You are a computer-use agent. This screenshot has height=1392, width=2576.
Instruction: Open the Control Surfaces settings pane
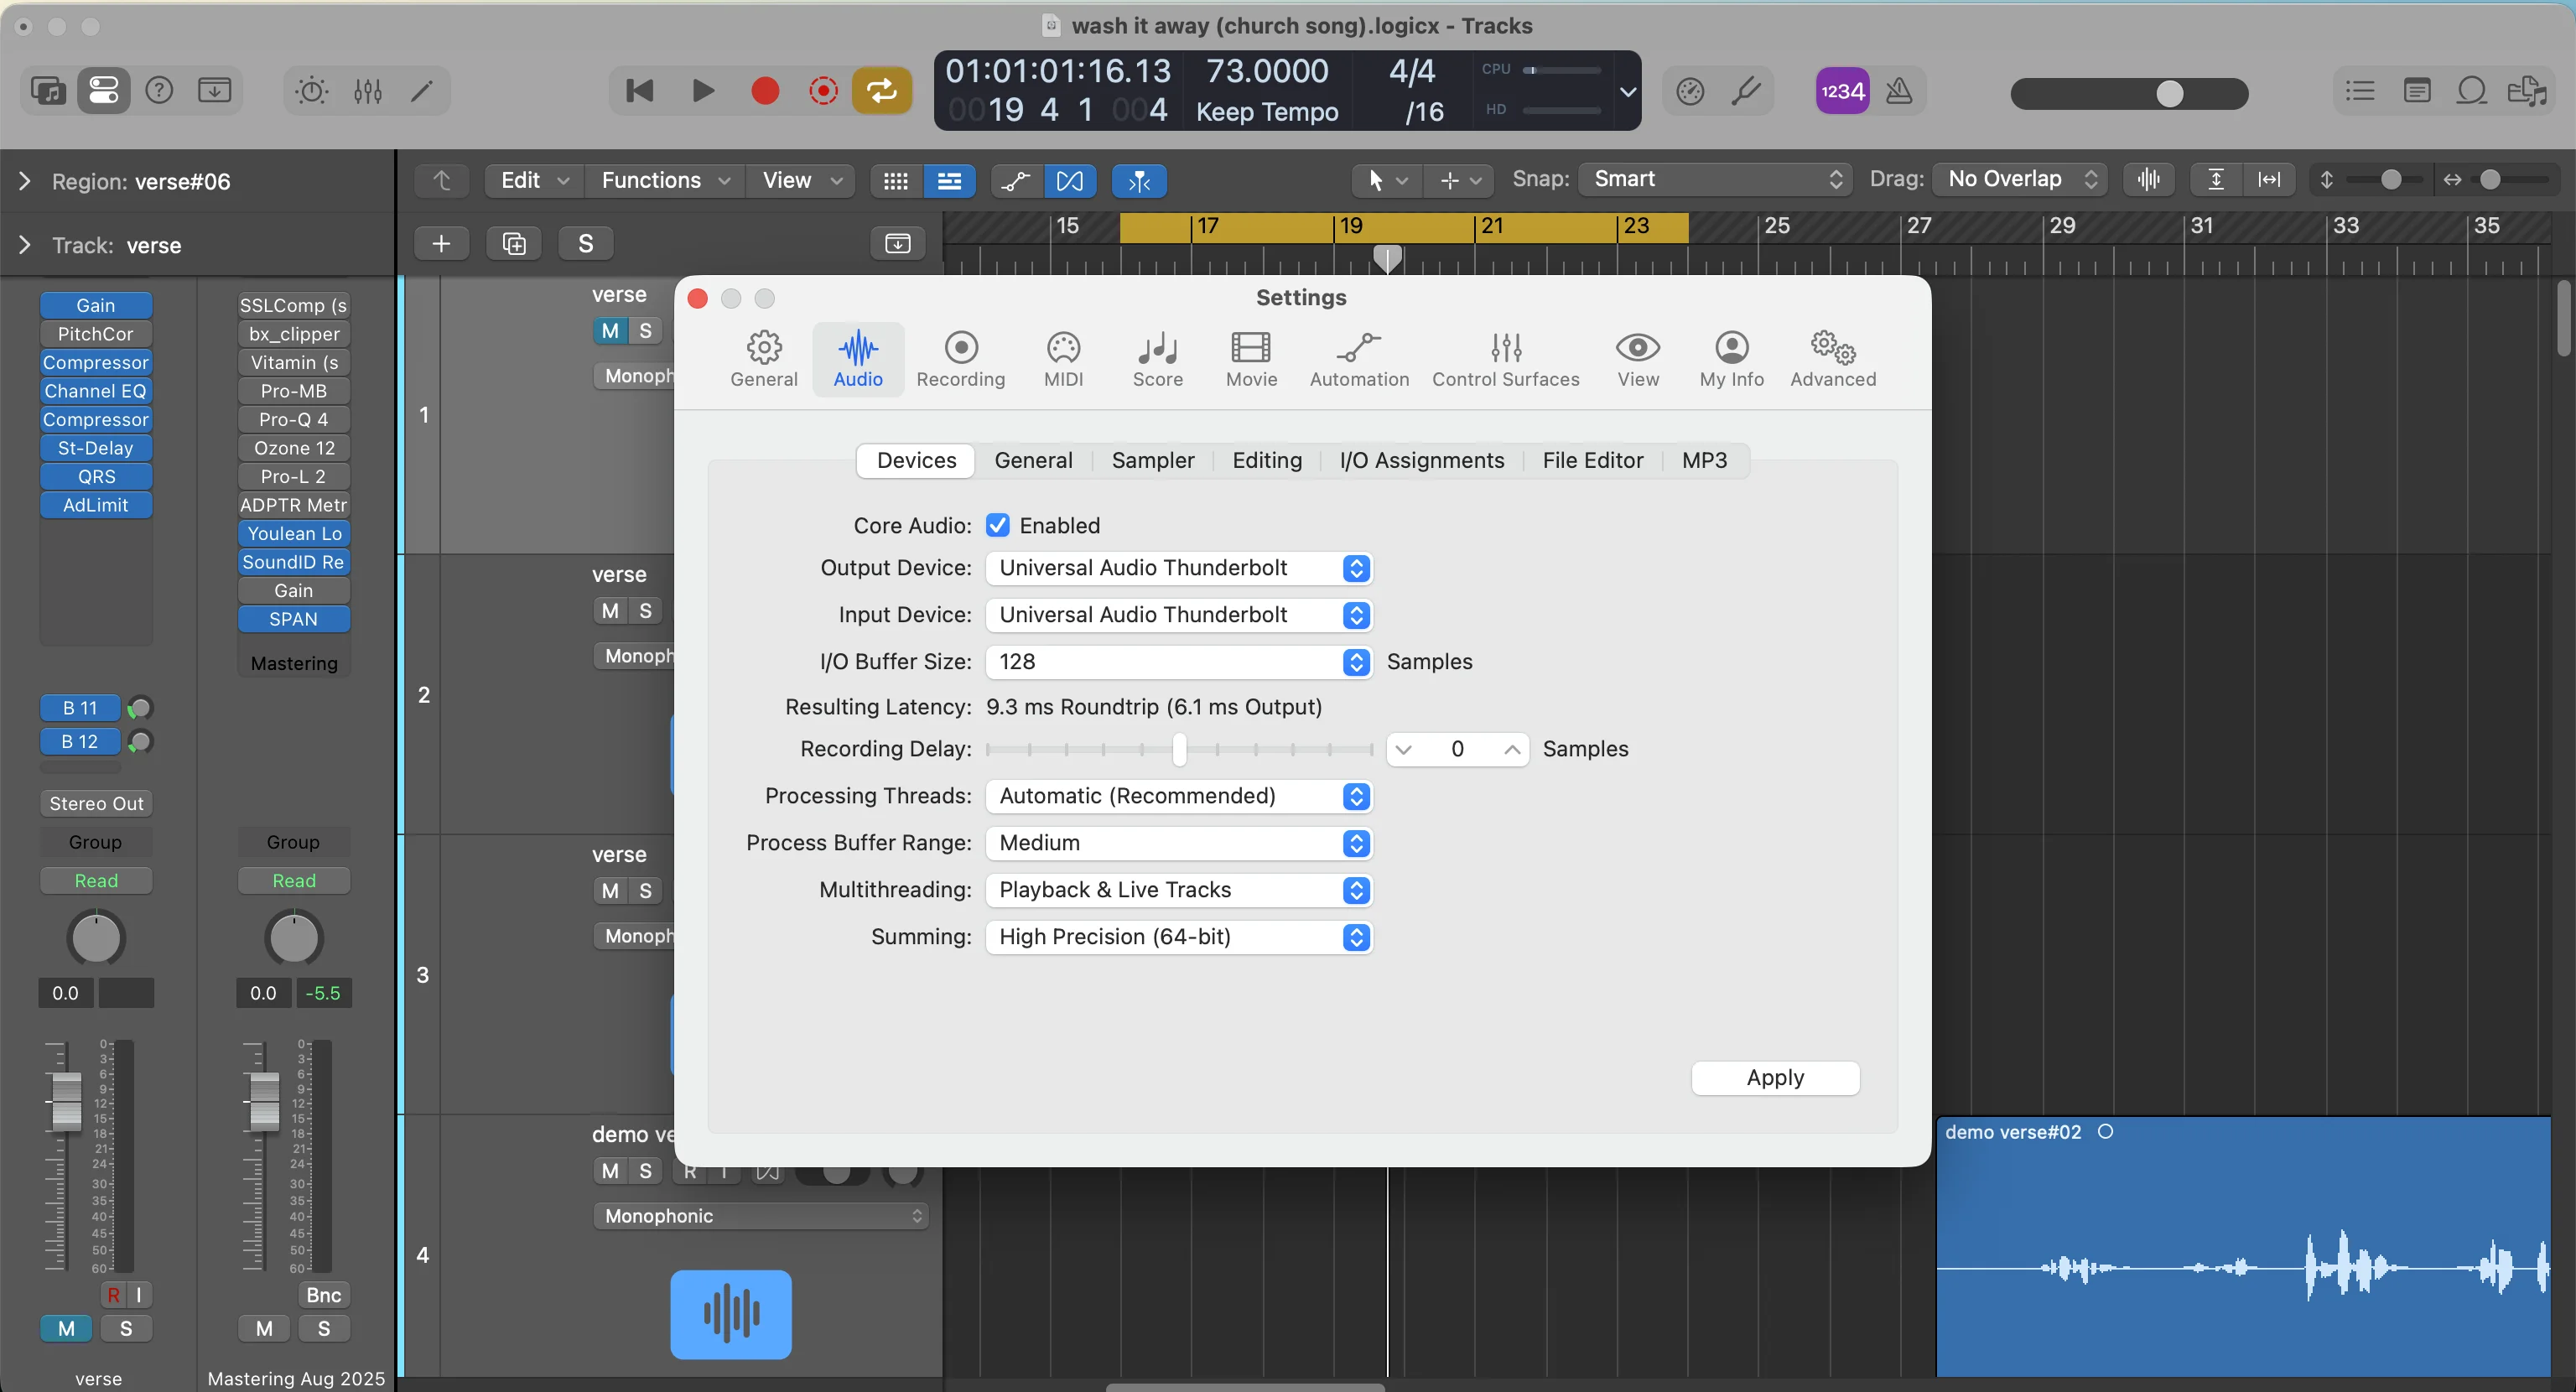1505,358
